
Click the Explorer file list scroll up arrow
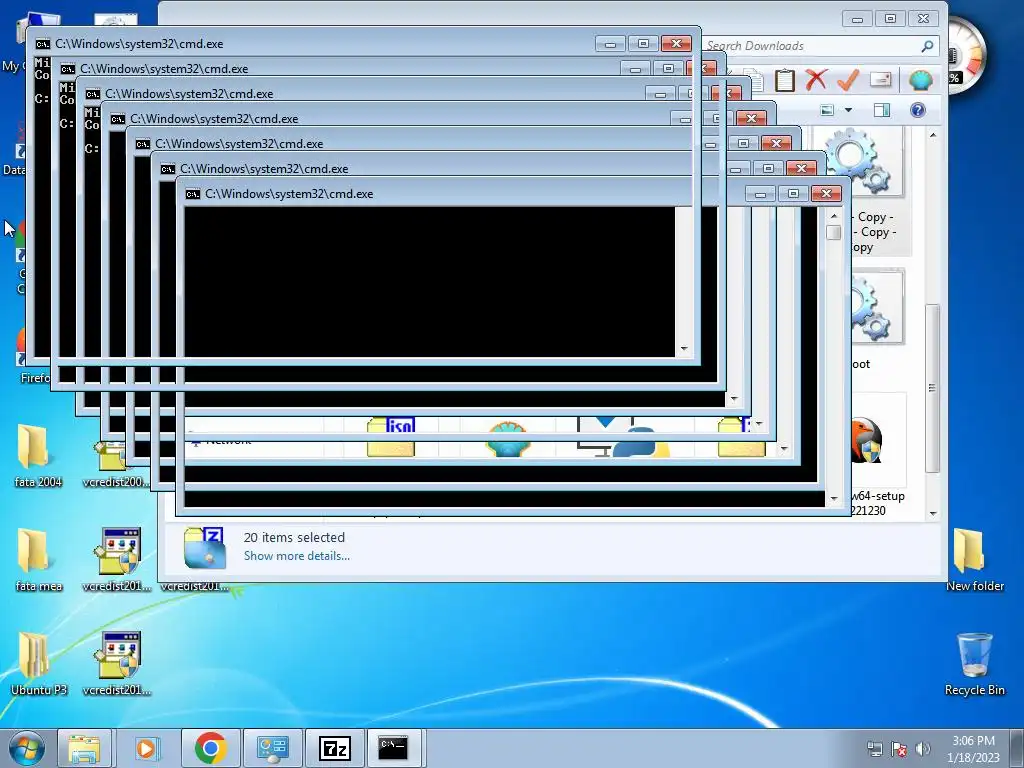point(933,135)
